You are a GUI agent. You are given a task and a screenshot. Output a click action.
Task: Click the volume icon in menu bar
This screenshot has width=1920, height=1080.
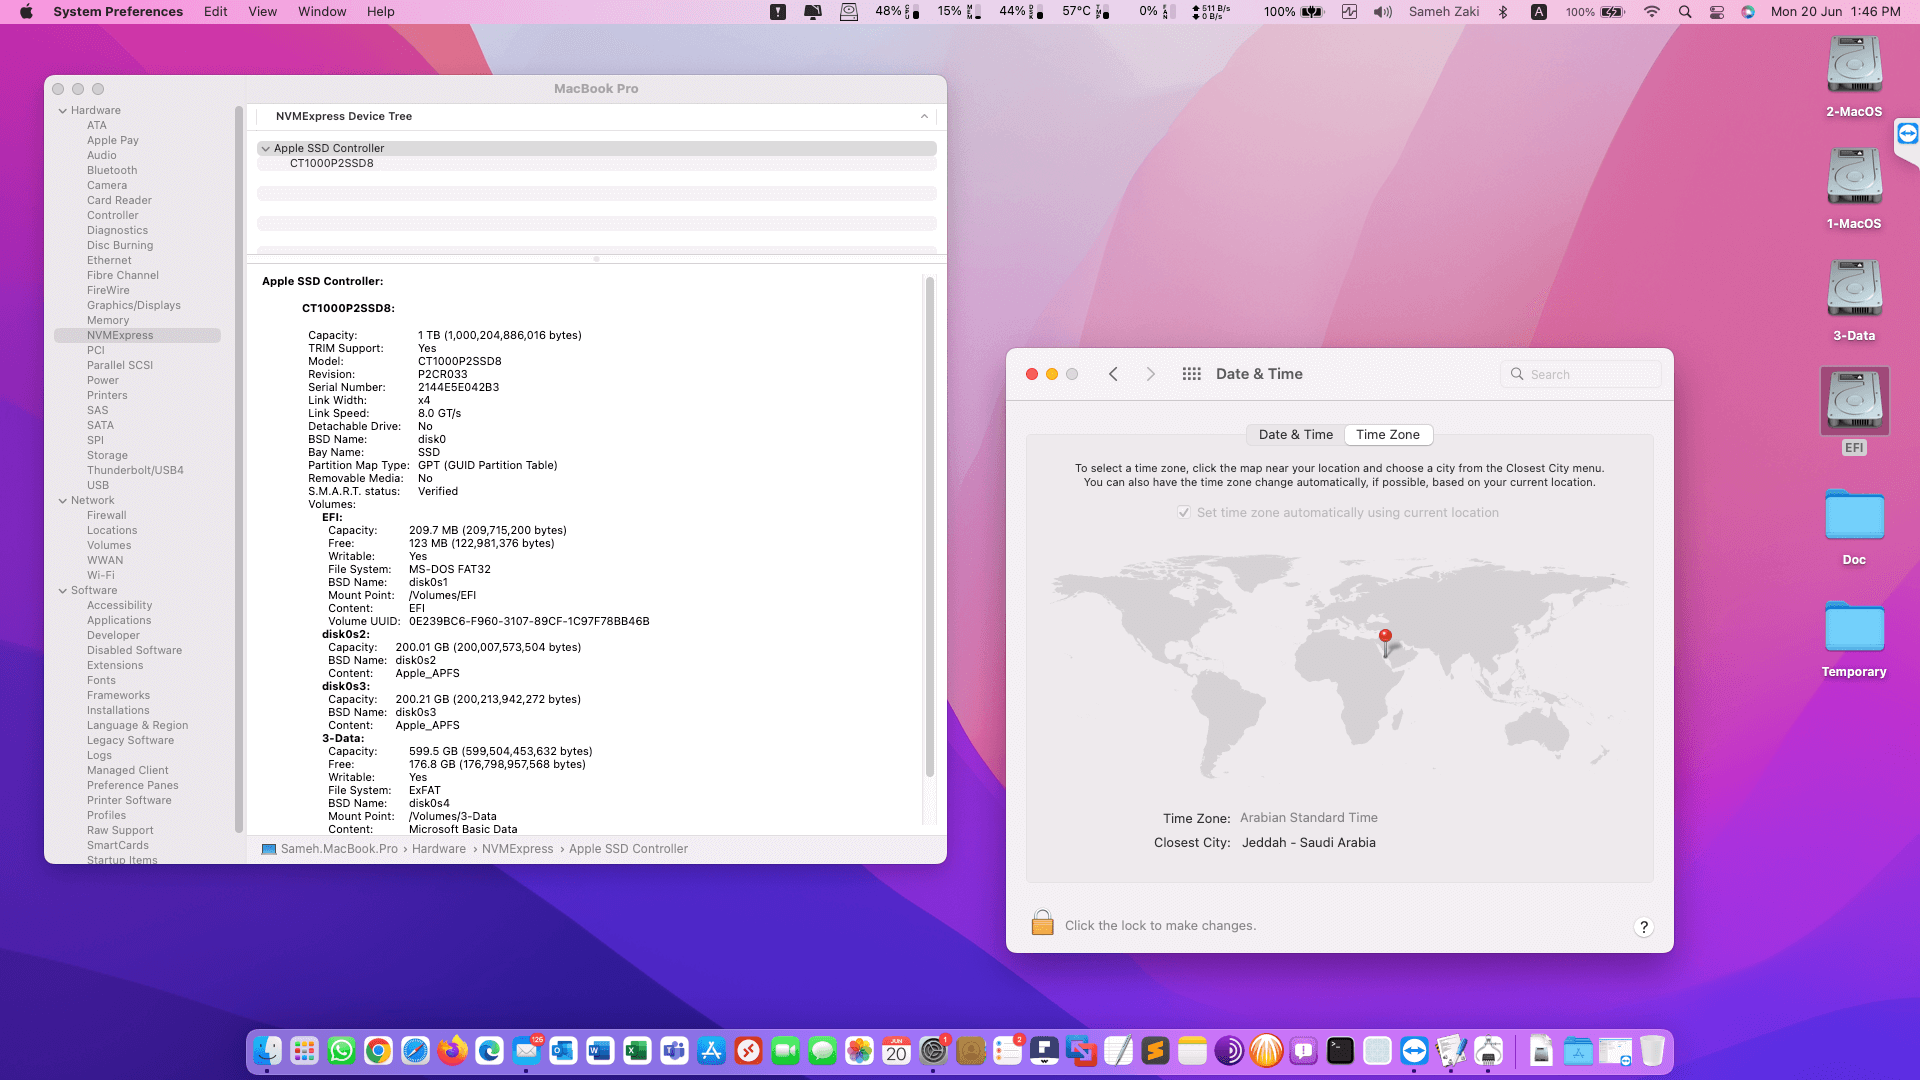1383,12
